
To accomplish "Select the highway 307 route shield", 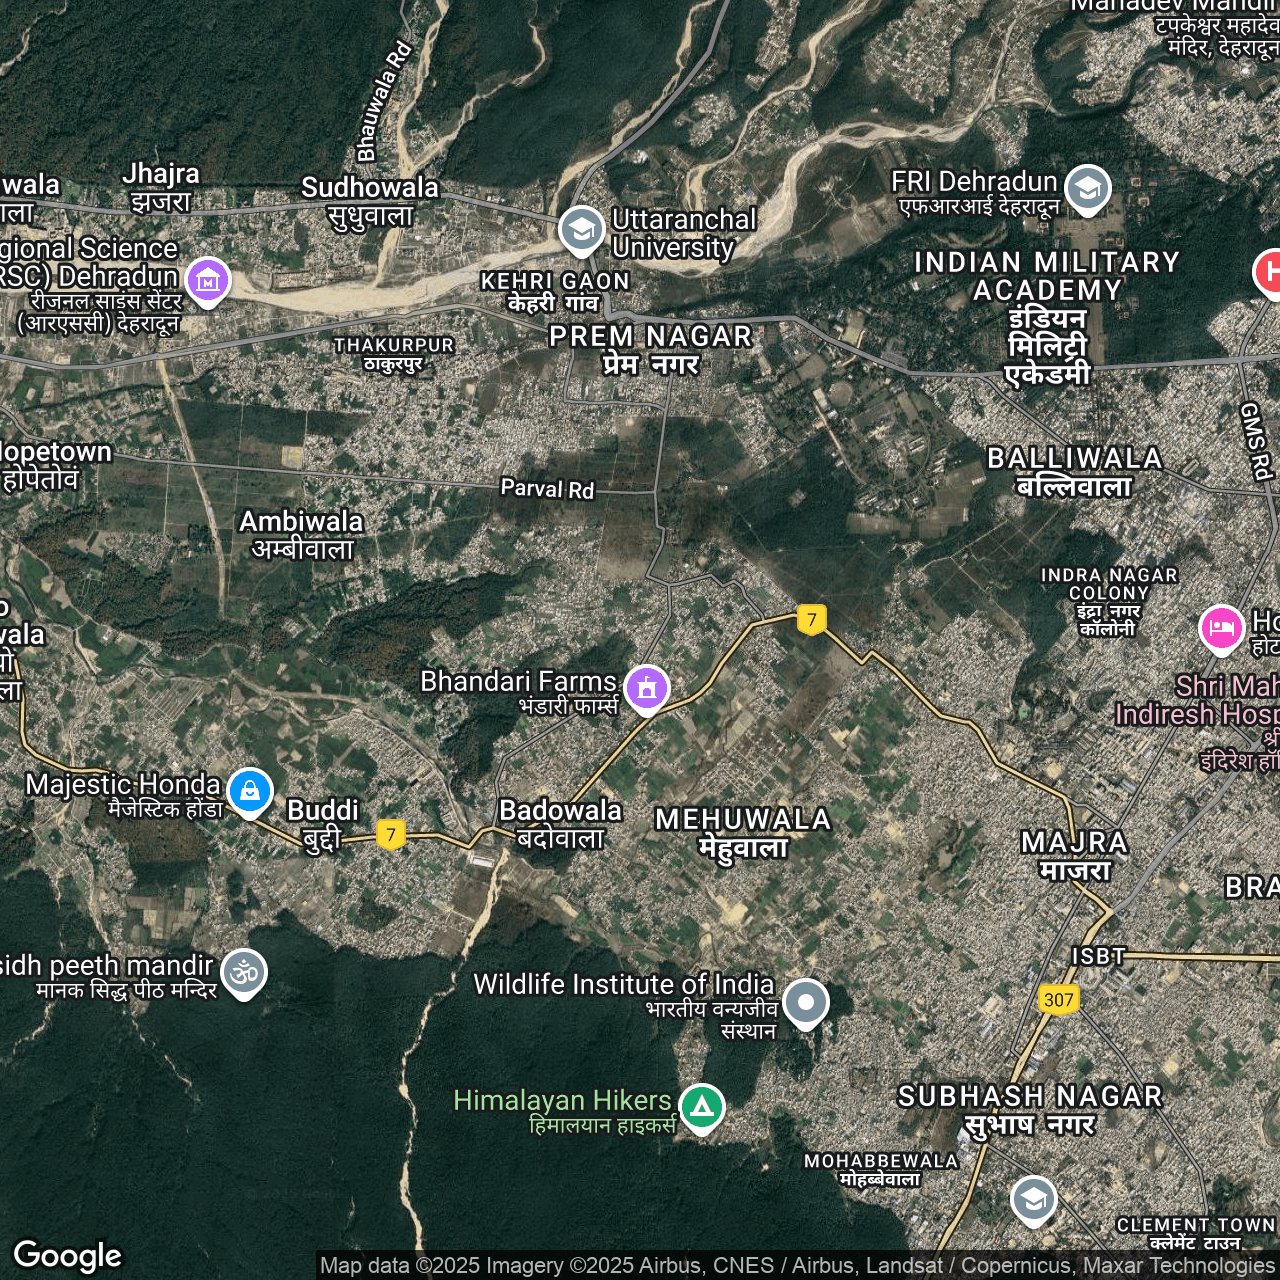I will tap(1058, 999).
